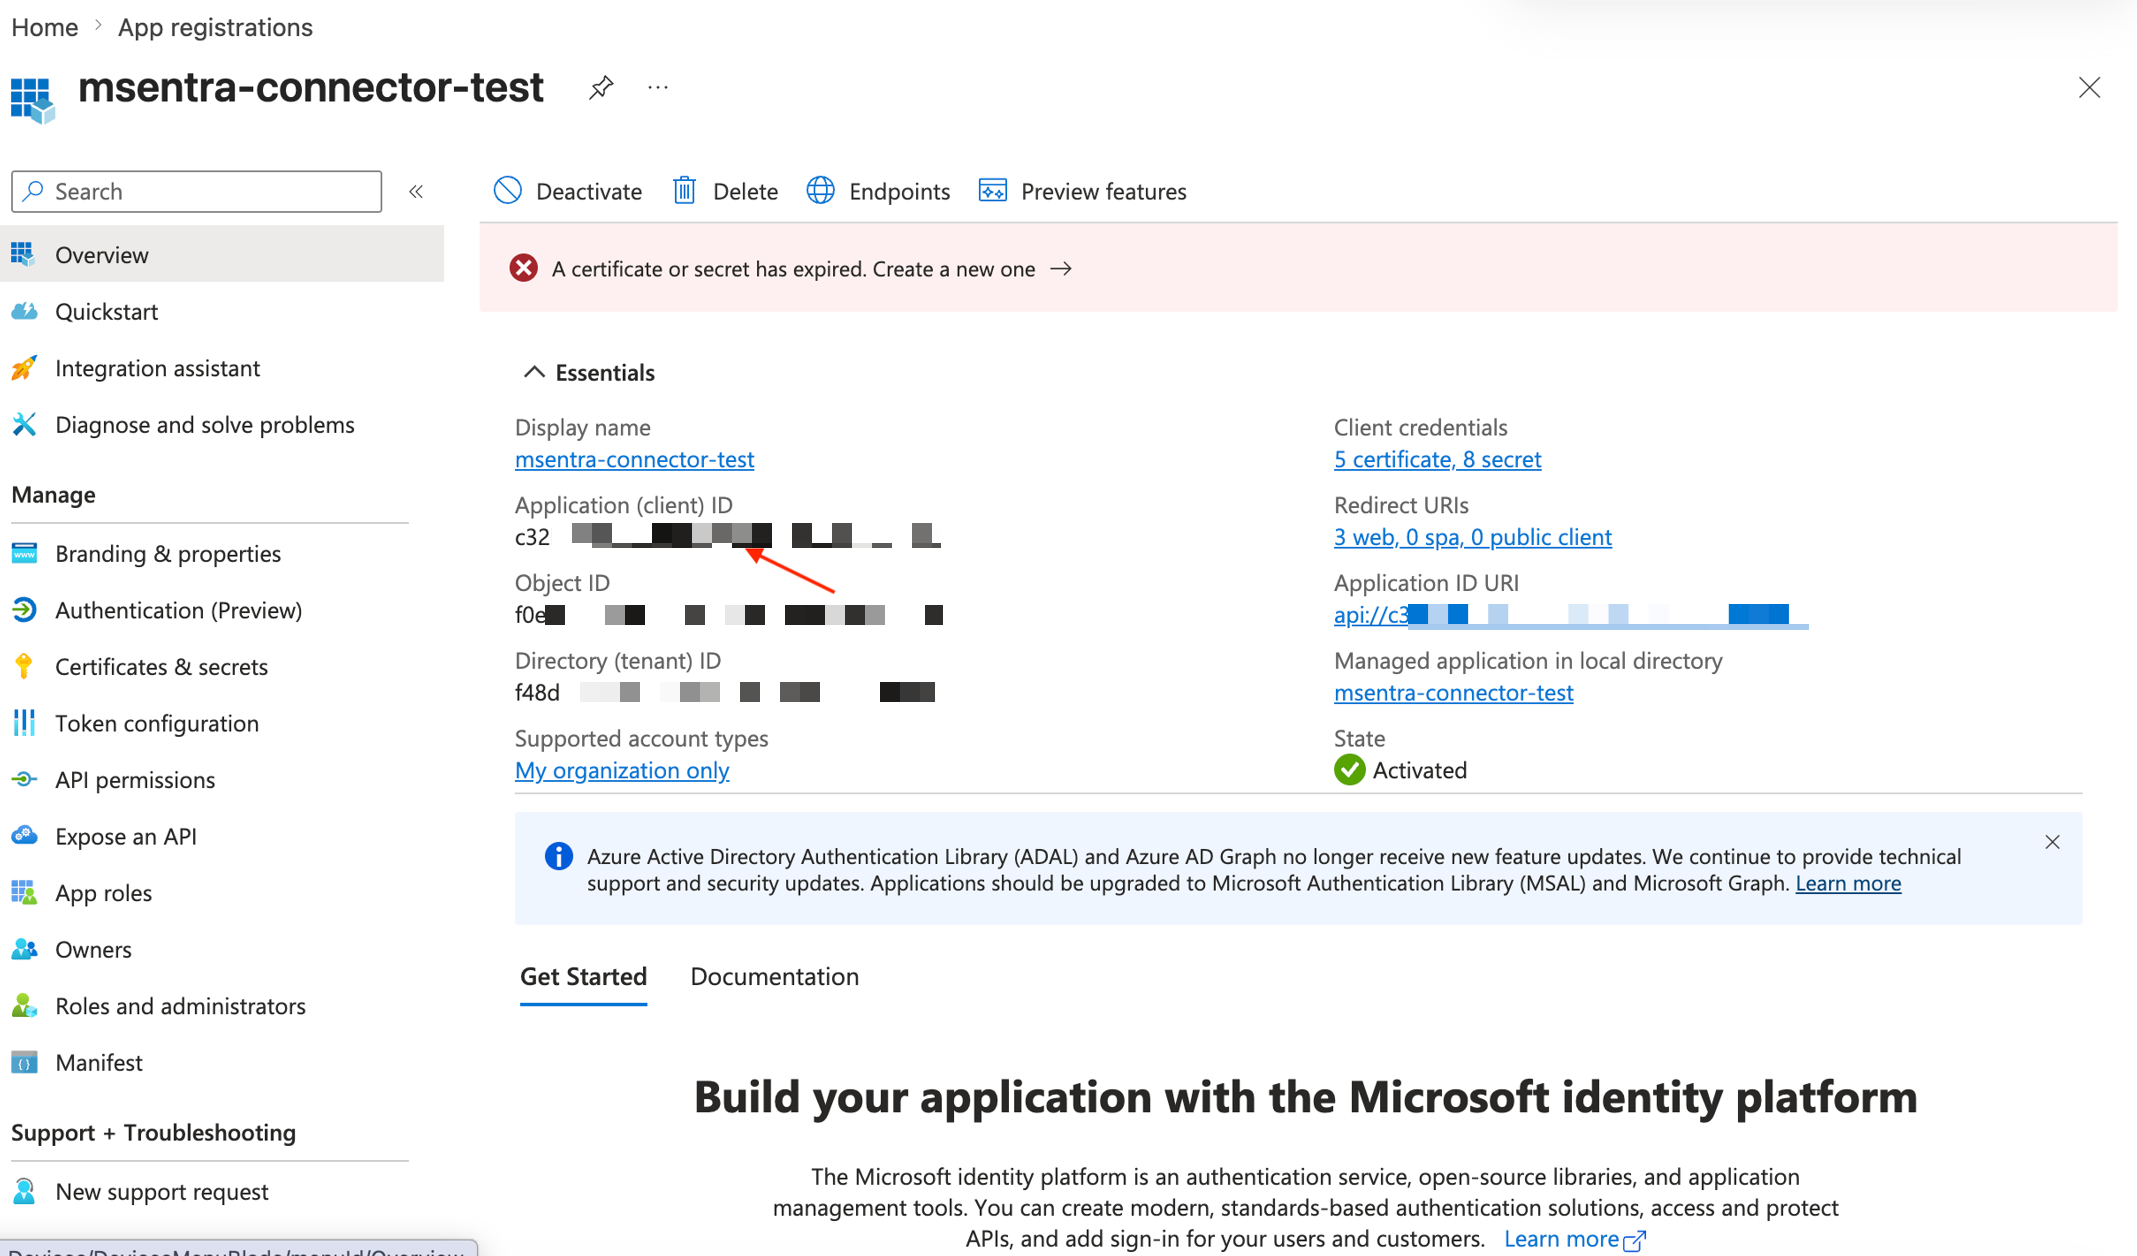Click the expired secret error icon
The image size is (2137, 1256).
tap(523, 268)
